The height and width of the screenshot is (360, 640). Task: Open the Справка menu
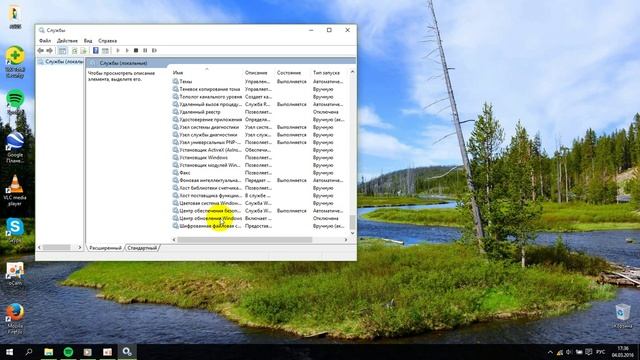point(107,41)
